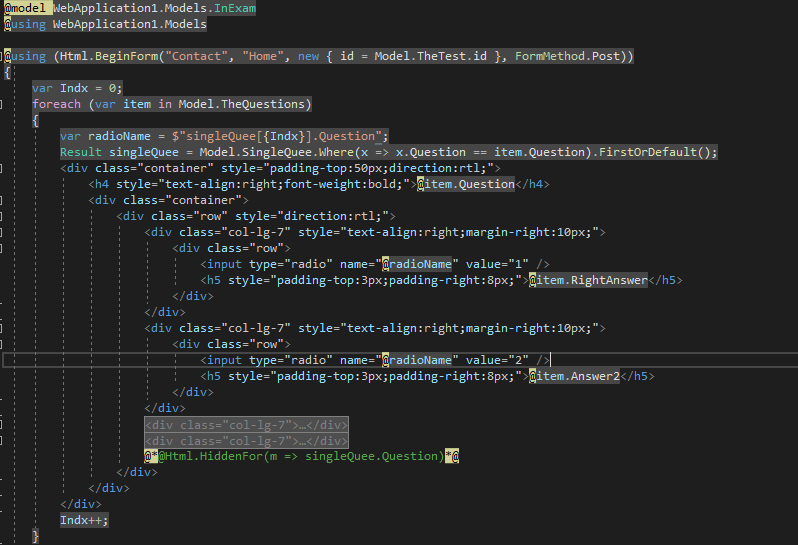The image size is (798, 545).
Task: Click the radio input with value="1"
Action: (x=375, y=264)
